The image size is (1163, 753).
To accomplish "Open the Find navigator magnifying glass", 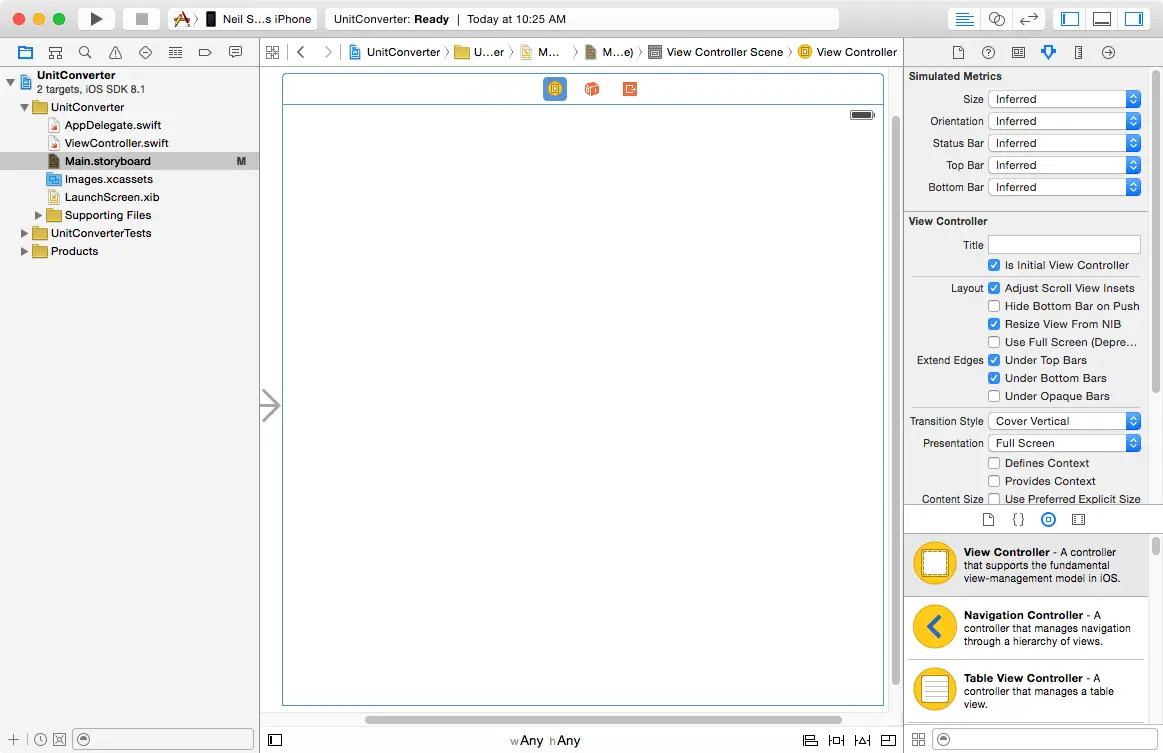I will pyautogui.click(x=85, y=51).
